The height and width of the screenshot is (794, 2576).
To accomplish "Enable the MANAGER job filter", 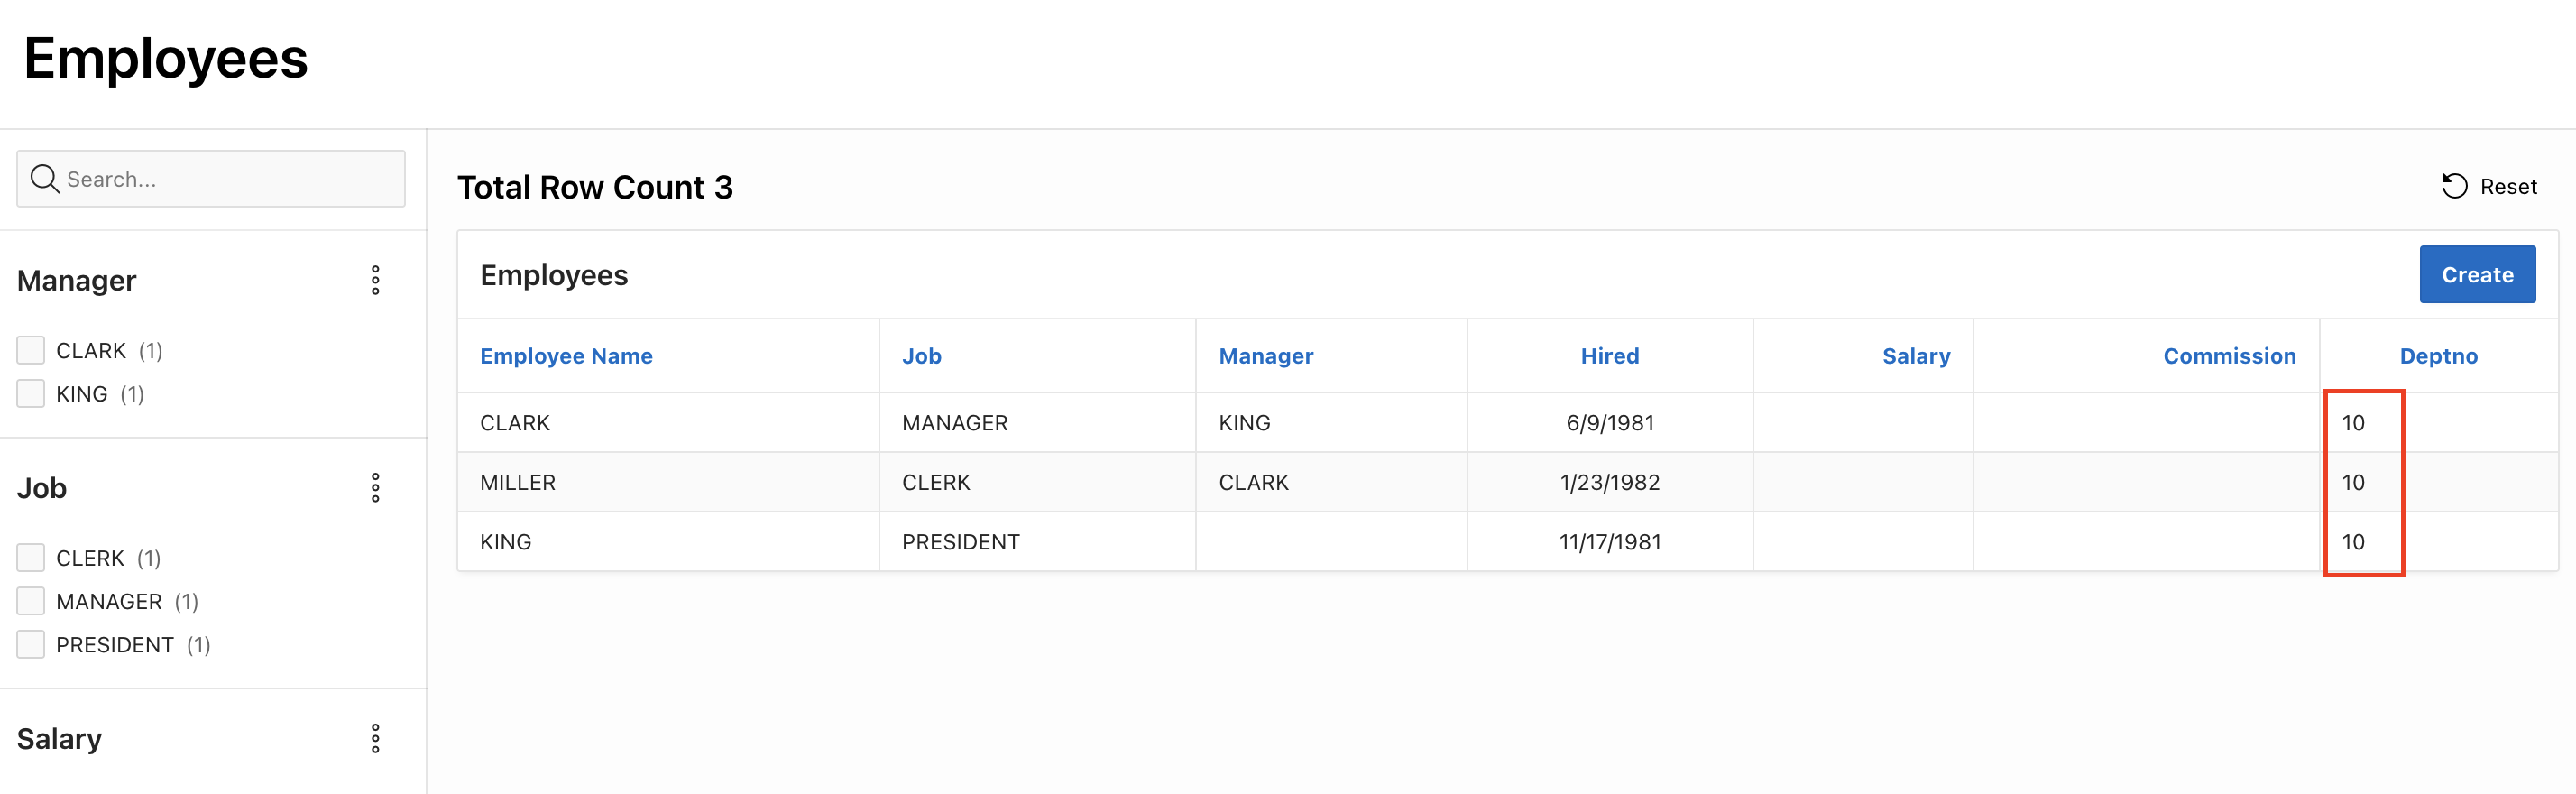I will [31, 601].
